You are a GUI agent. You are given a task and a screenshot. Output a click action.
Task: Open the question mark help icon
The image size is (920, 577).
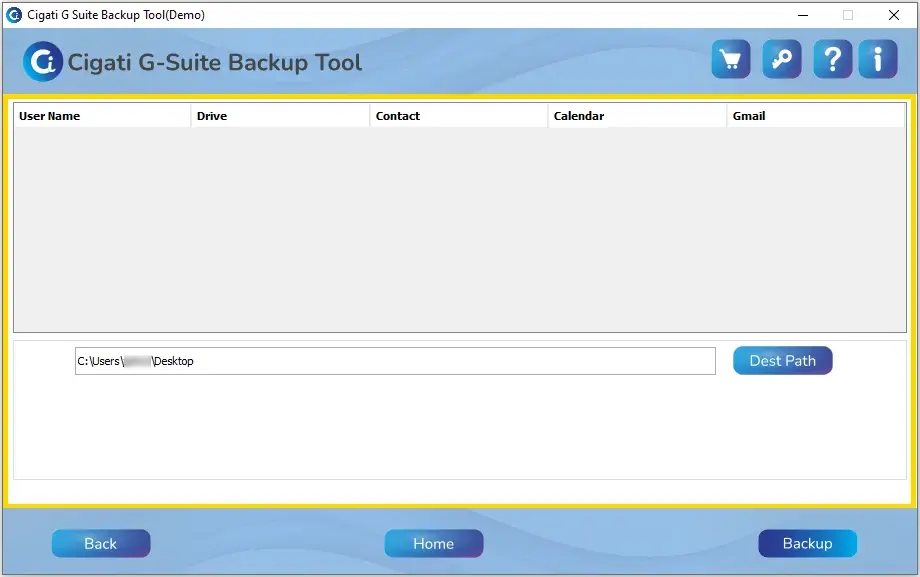833,59
